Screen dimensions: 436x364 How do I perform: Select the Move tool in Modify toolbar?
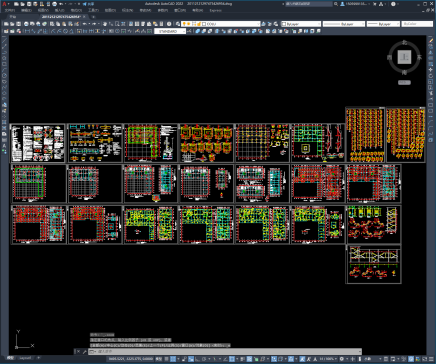430,70
